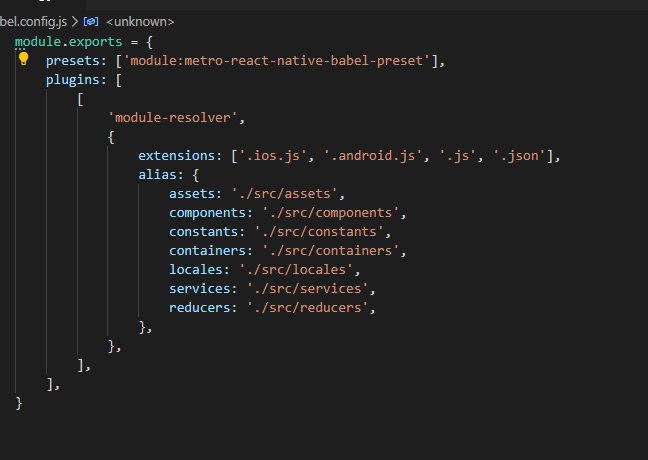Click the 'presets' property name

[x=73, y=61]
